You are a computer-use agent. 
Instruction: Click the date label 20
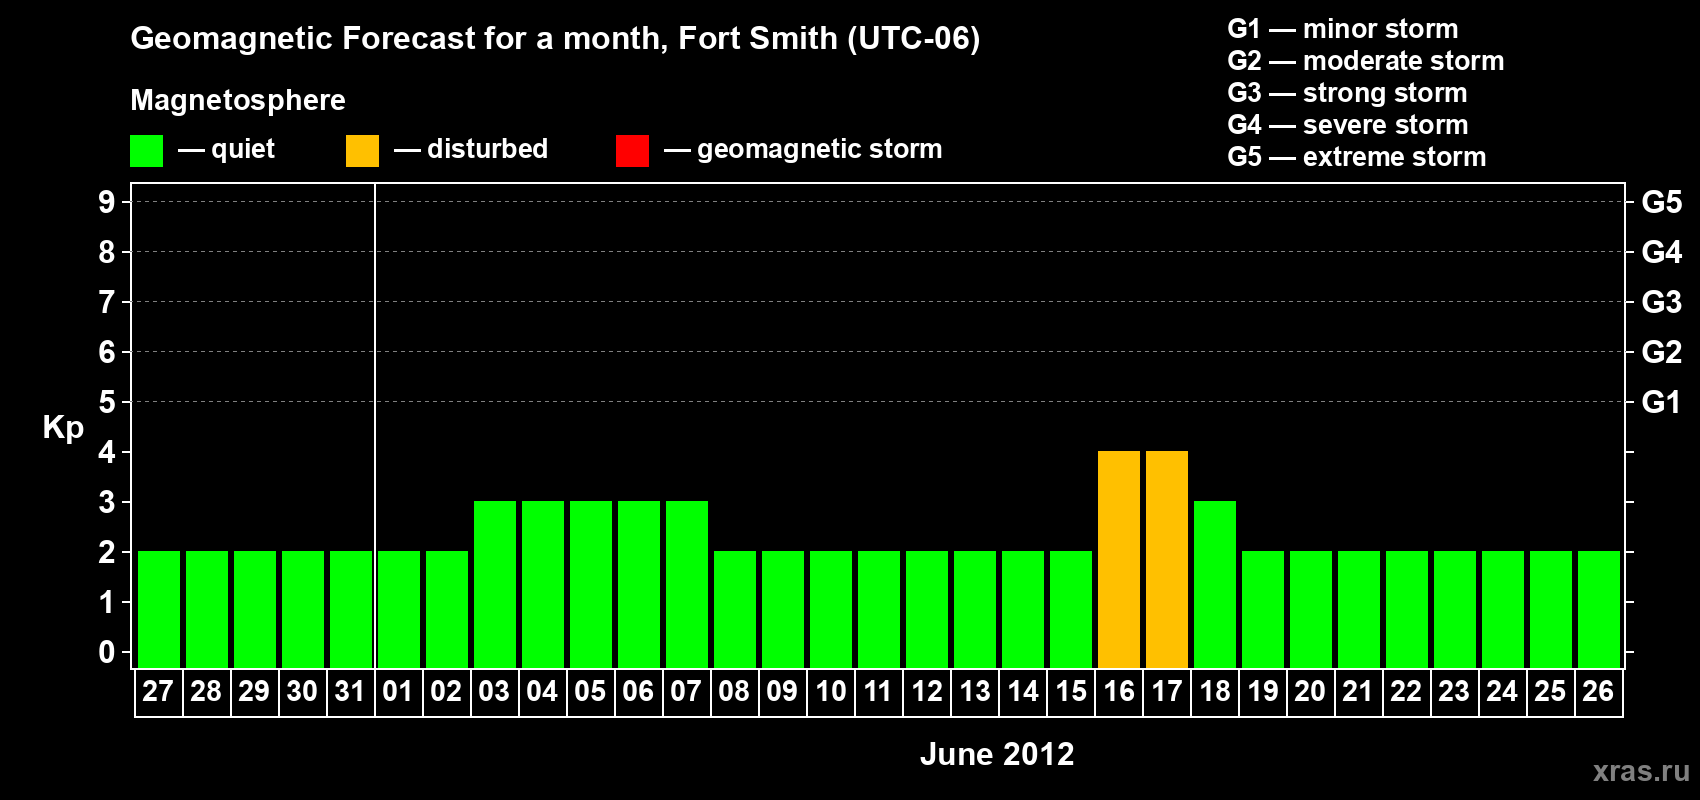click(x=1310, y=691)
